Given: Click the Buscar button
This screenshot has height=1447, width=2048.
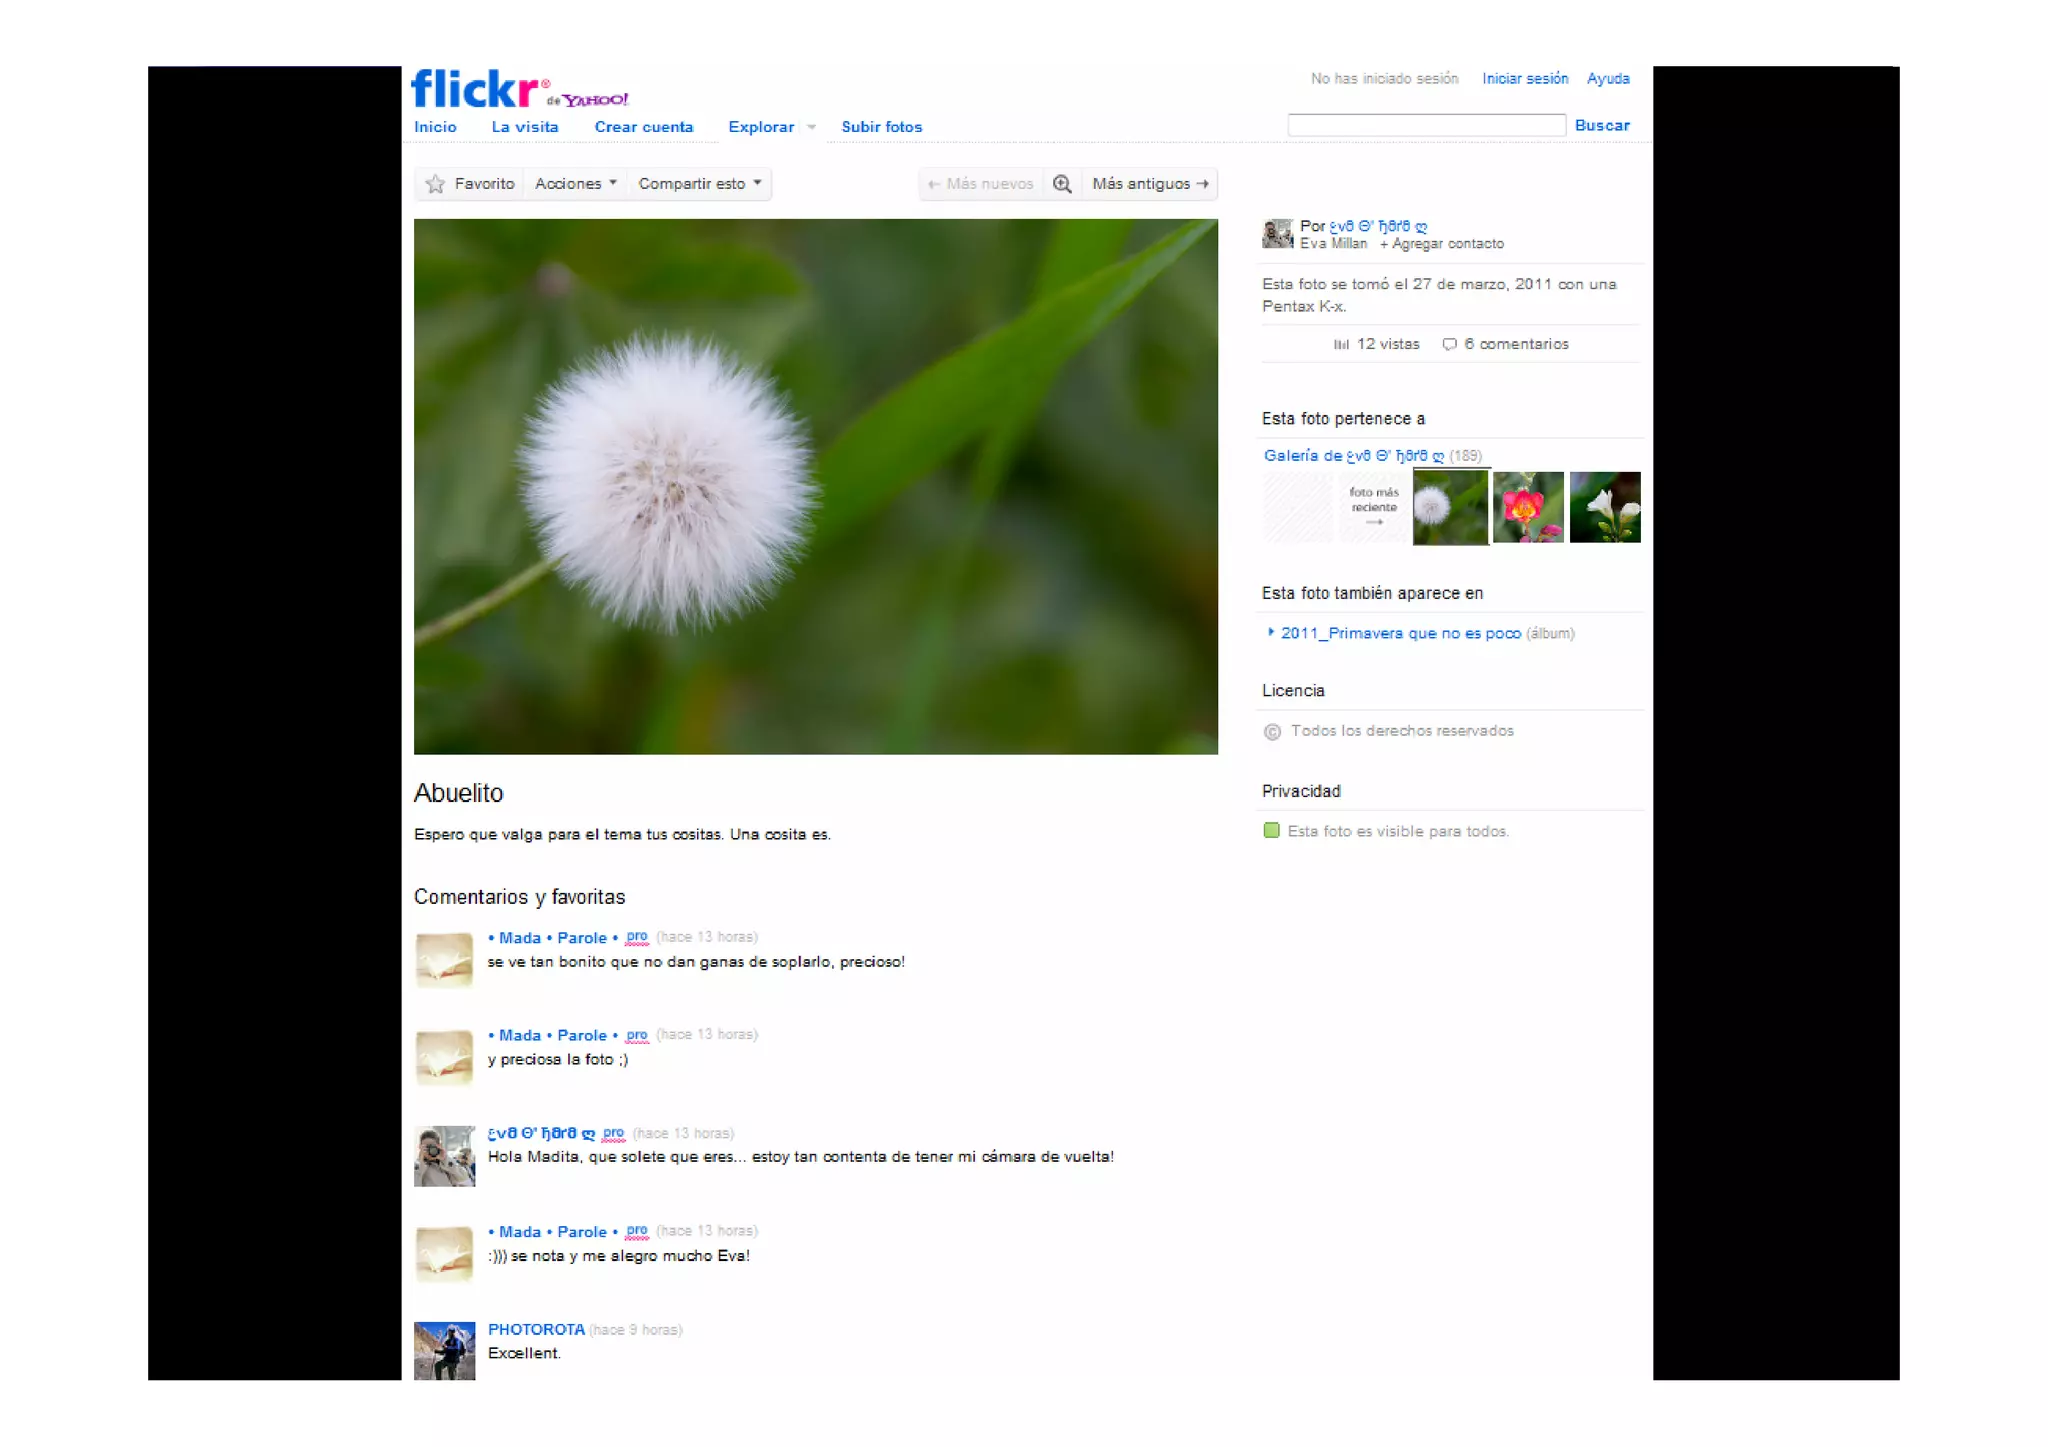Looking at the screenshot, I should 1602,125.
